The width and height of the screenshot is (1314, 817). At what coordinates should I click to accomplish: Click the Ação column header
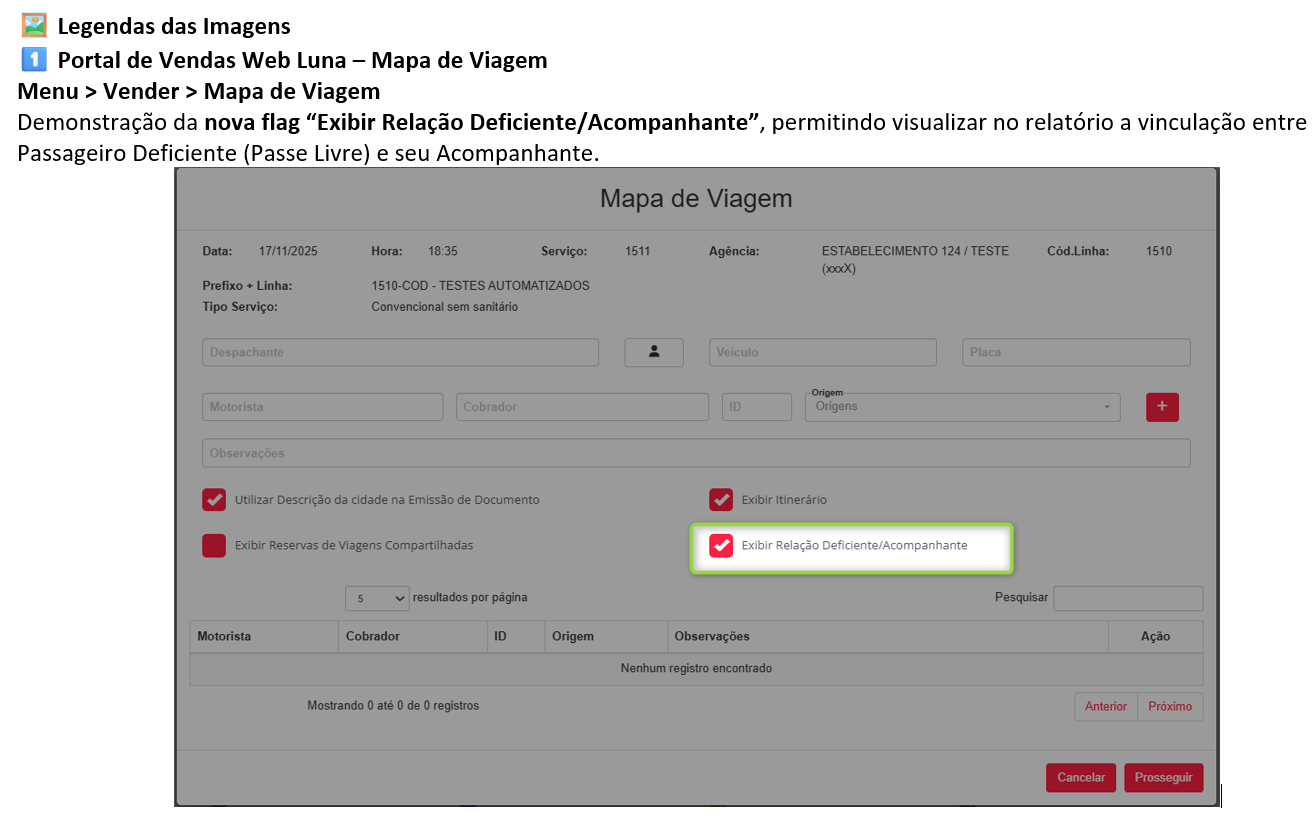pyautogui.click(x=1155, y=637)
